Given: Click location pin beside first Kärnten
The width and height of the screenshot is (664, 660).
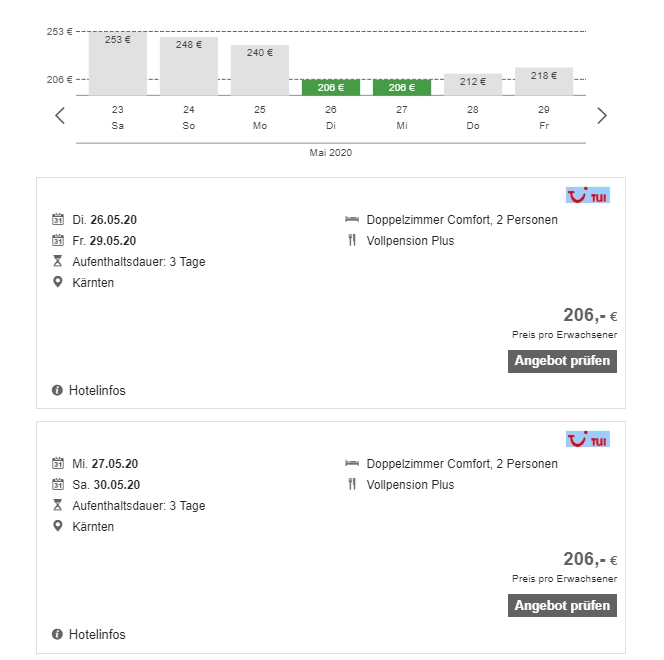Looking at the screenshot, I should (58, 282).
